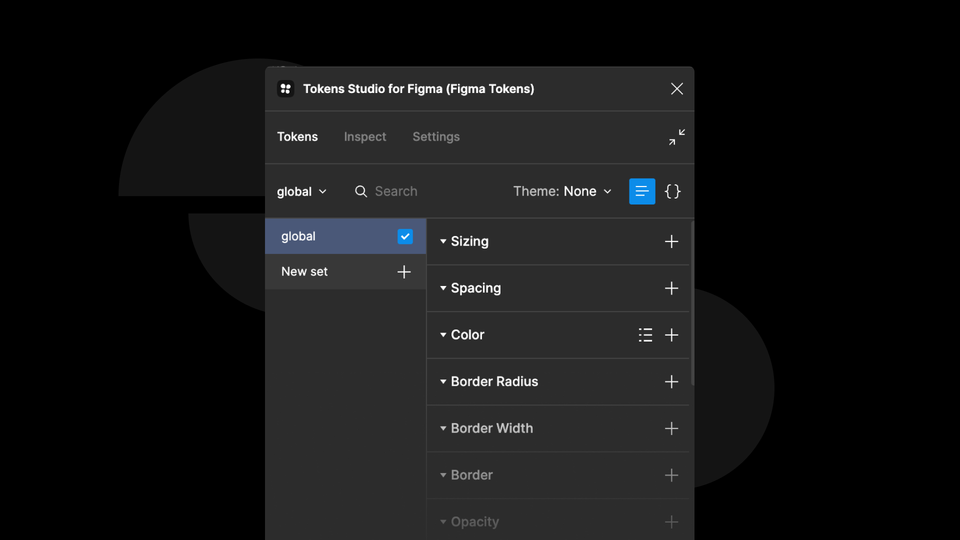
Task: Open the Inspect tab
Action: pyautogui.click(x=365, y=137)
